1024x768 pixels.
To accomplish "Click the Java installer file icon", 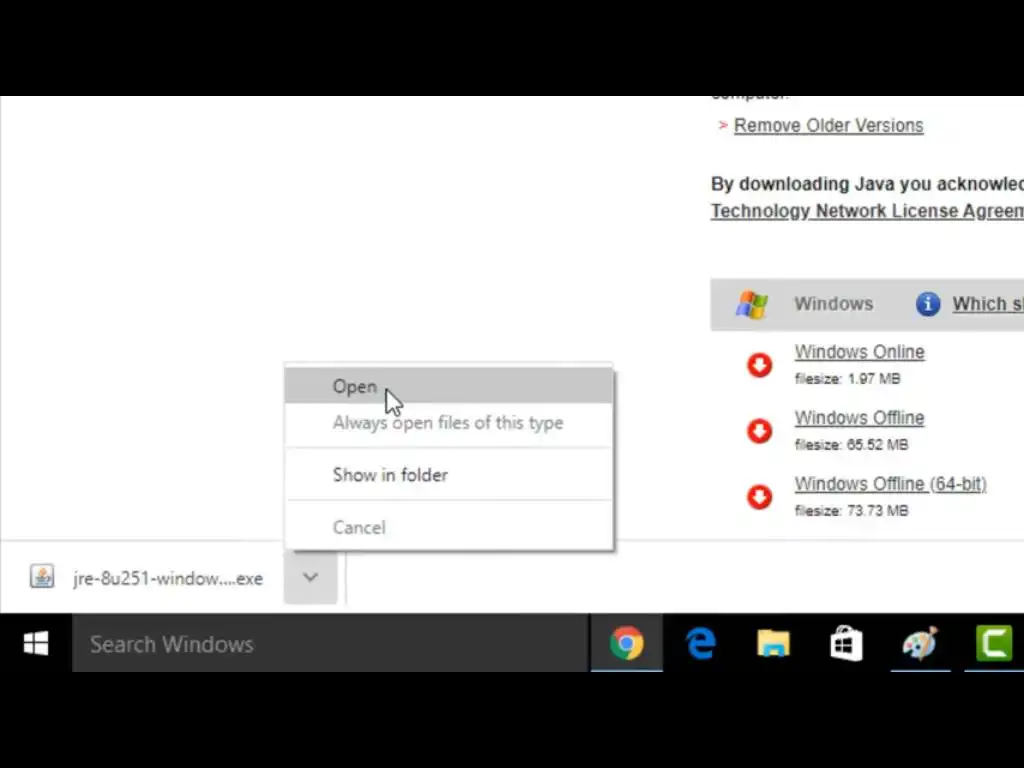I will [42, 577].
